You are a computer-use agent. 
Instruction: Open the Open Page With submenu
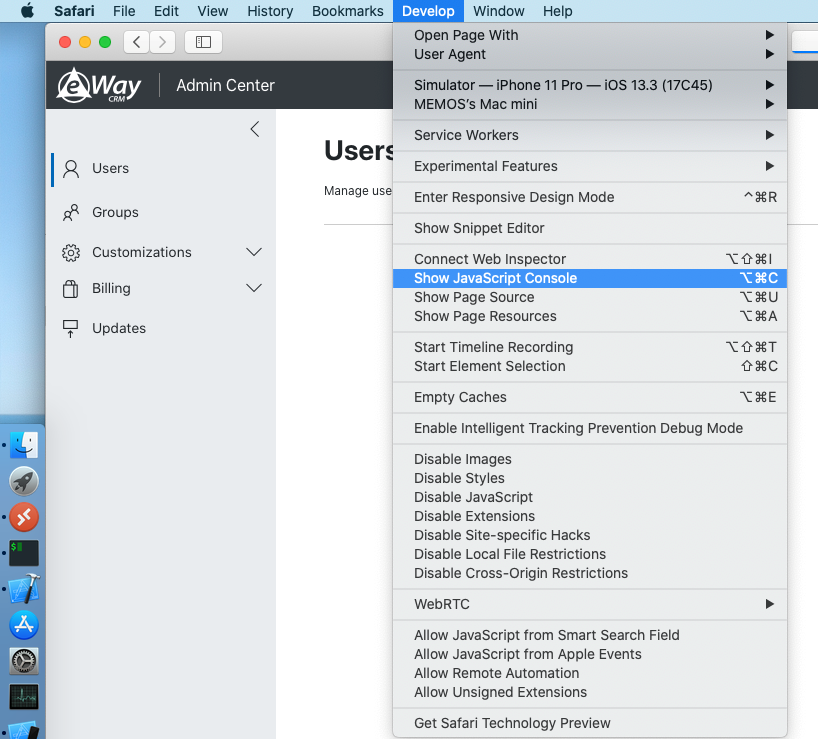click(590, 35)
